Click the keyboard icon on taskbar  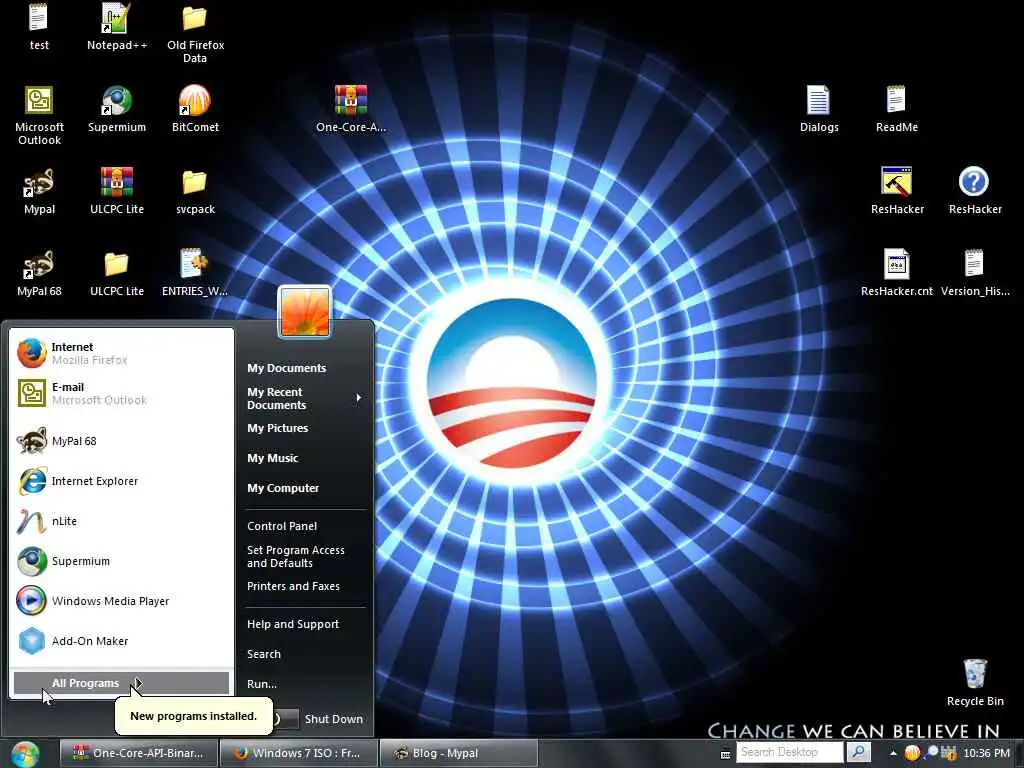[725, 755]
